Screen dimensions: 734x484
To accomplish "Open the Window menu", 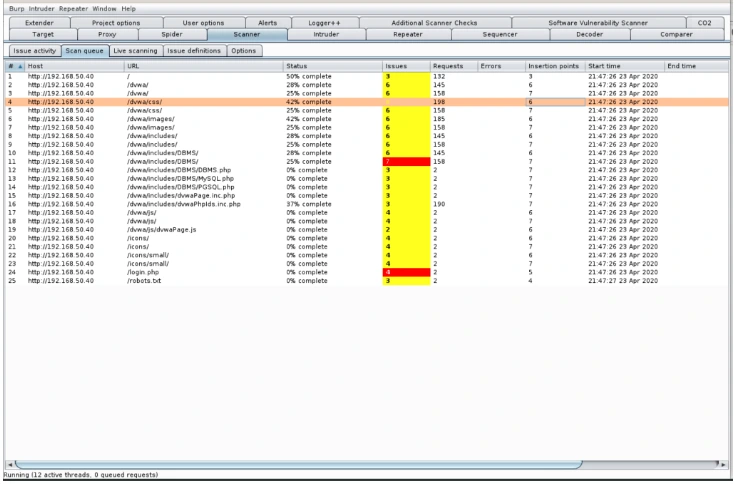I will tap(104, 8).
